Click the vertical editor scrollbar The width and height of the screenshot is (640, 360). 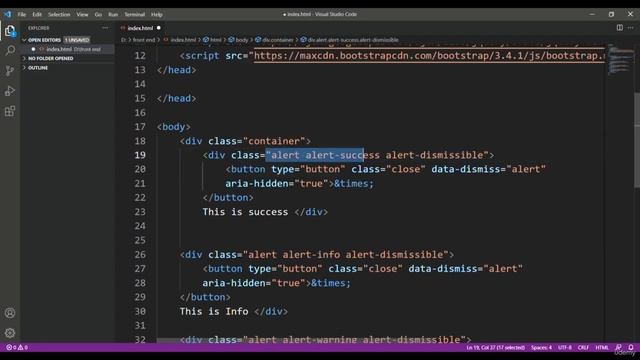[x=637, y=139]
